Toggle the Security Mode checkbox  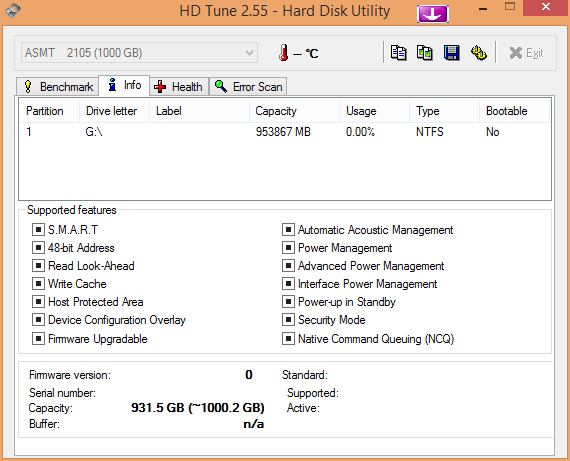tap(288, 320)
